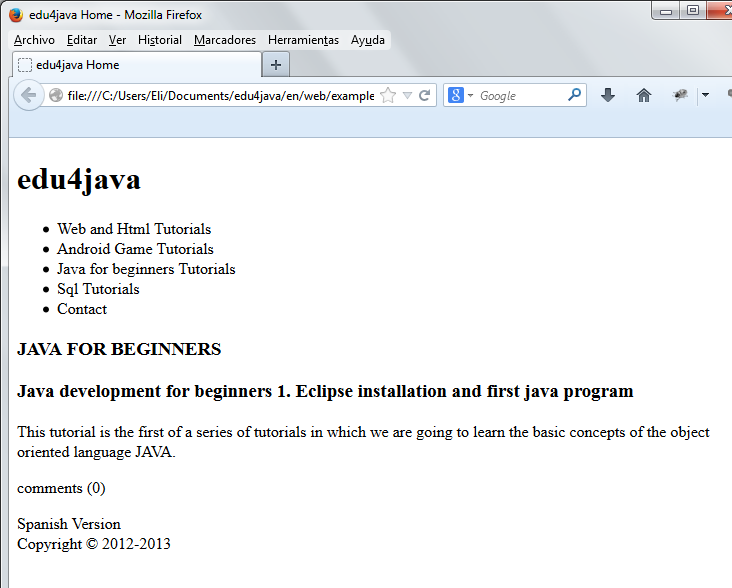Click 'Java for beginners Tutorials' list item

point(146,269)
